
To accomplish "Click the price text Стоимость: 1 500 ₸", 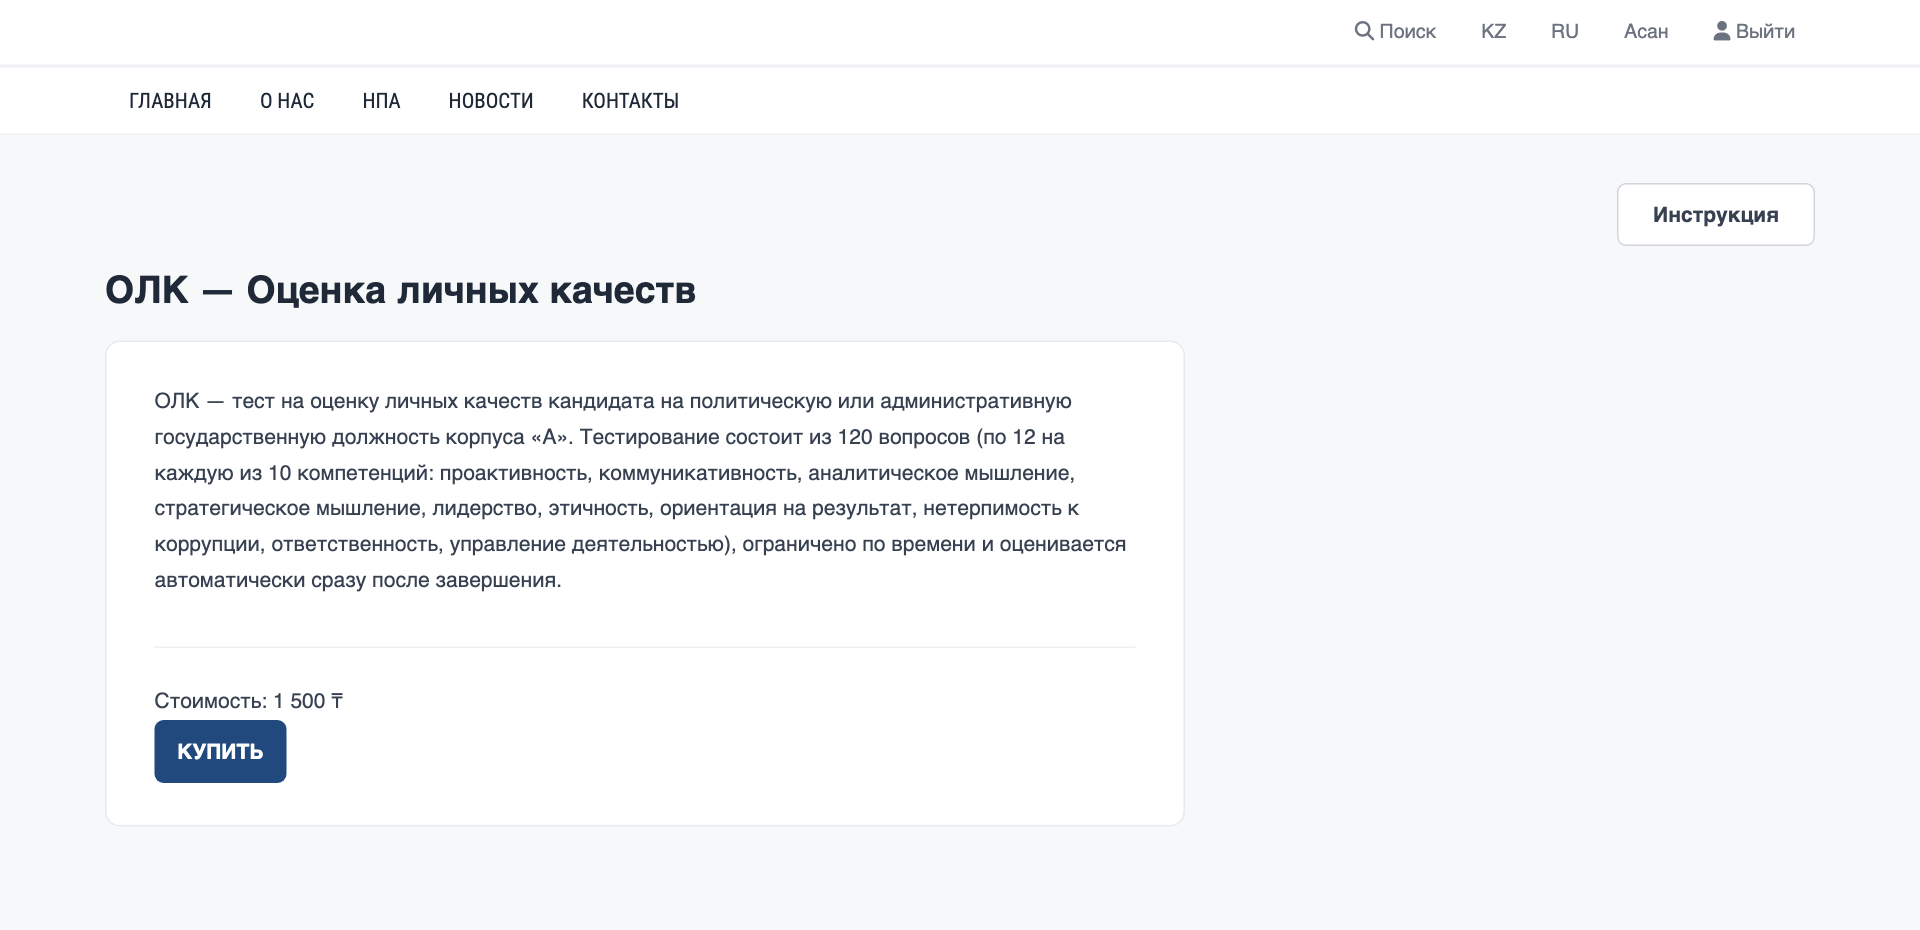I will [249, 701].
